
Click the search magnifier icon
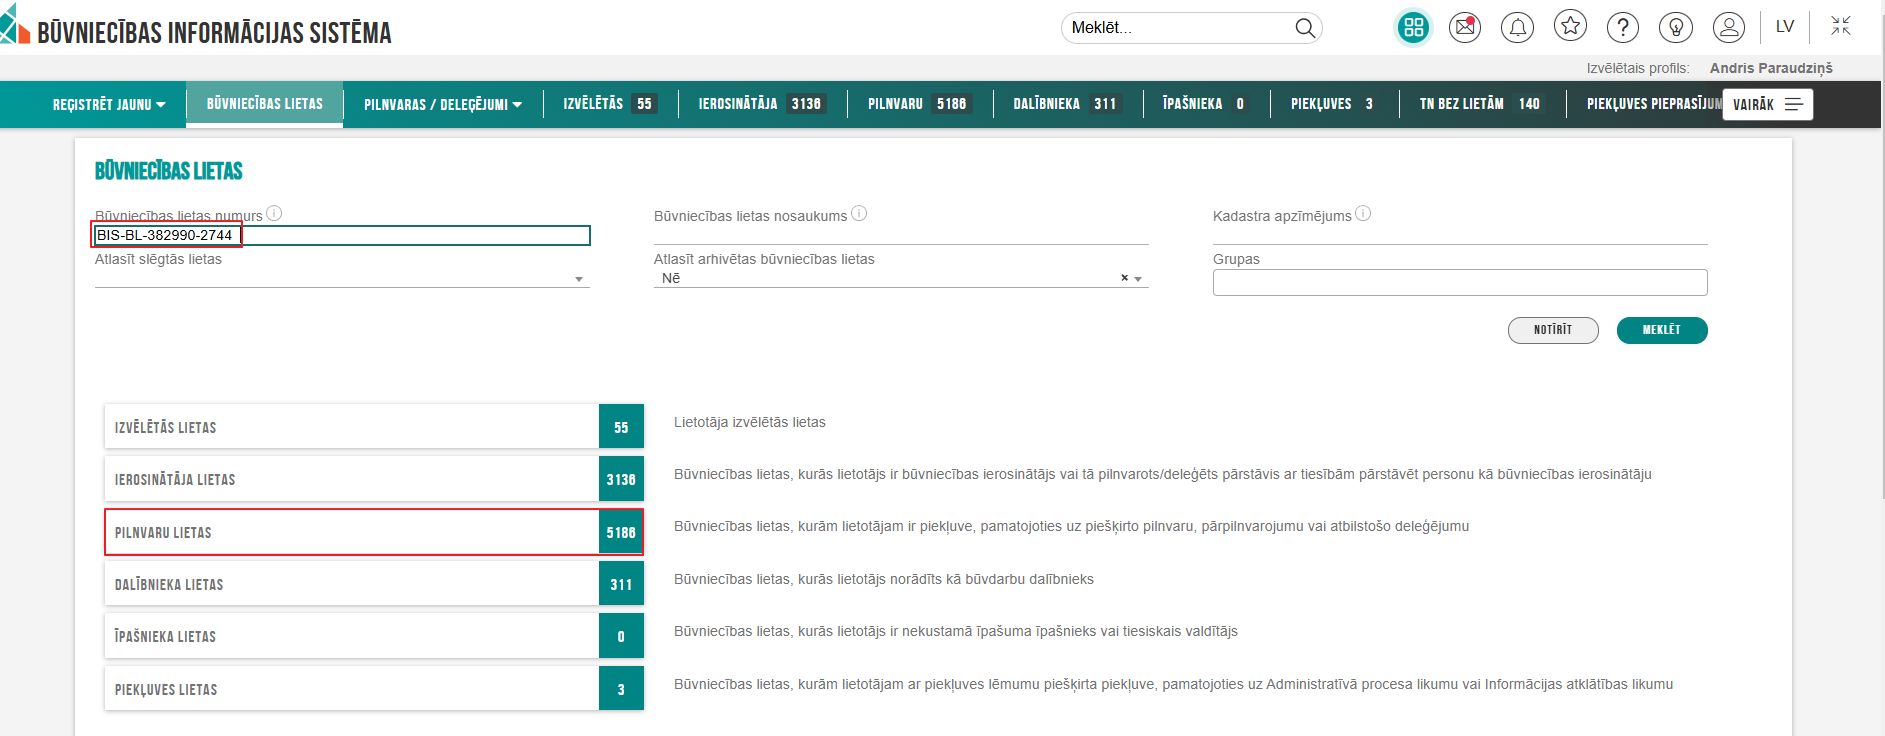1304,28
